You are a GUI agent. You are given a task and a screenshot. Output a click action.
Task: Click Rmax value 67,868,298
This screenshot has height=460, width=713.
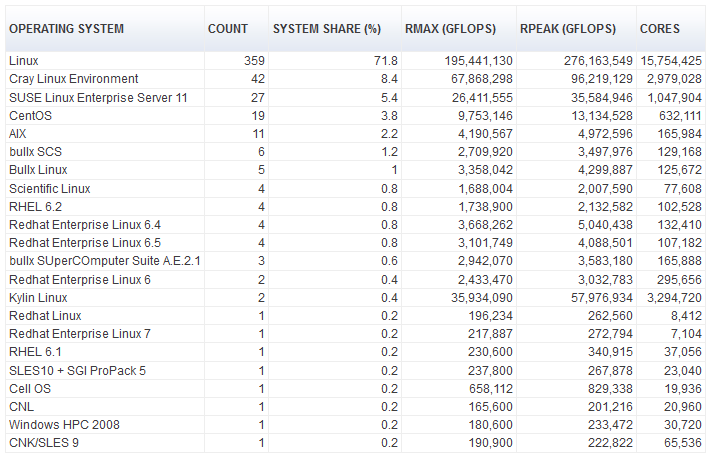click(x=482, y=79)
